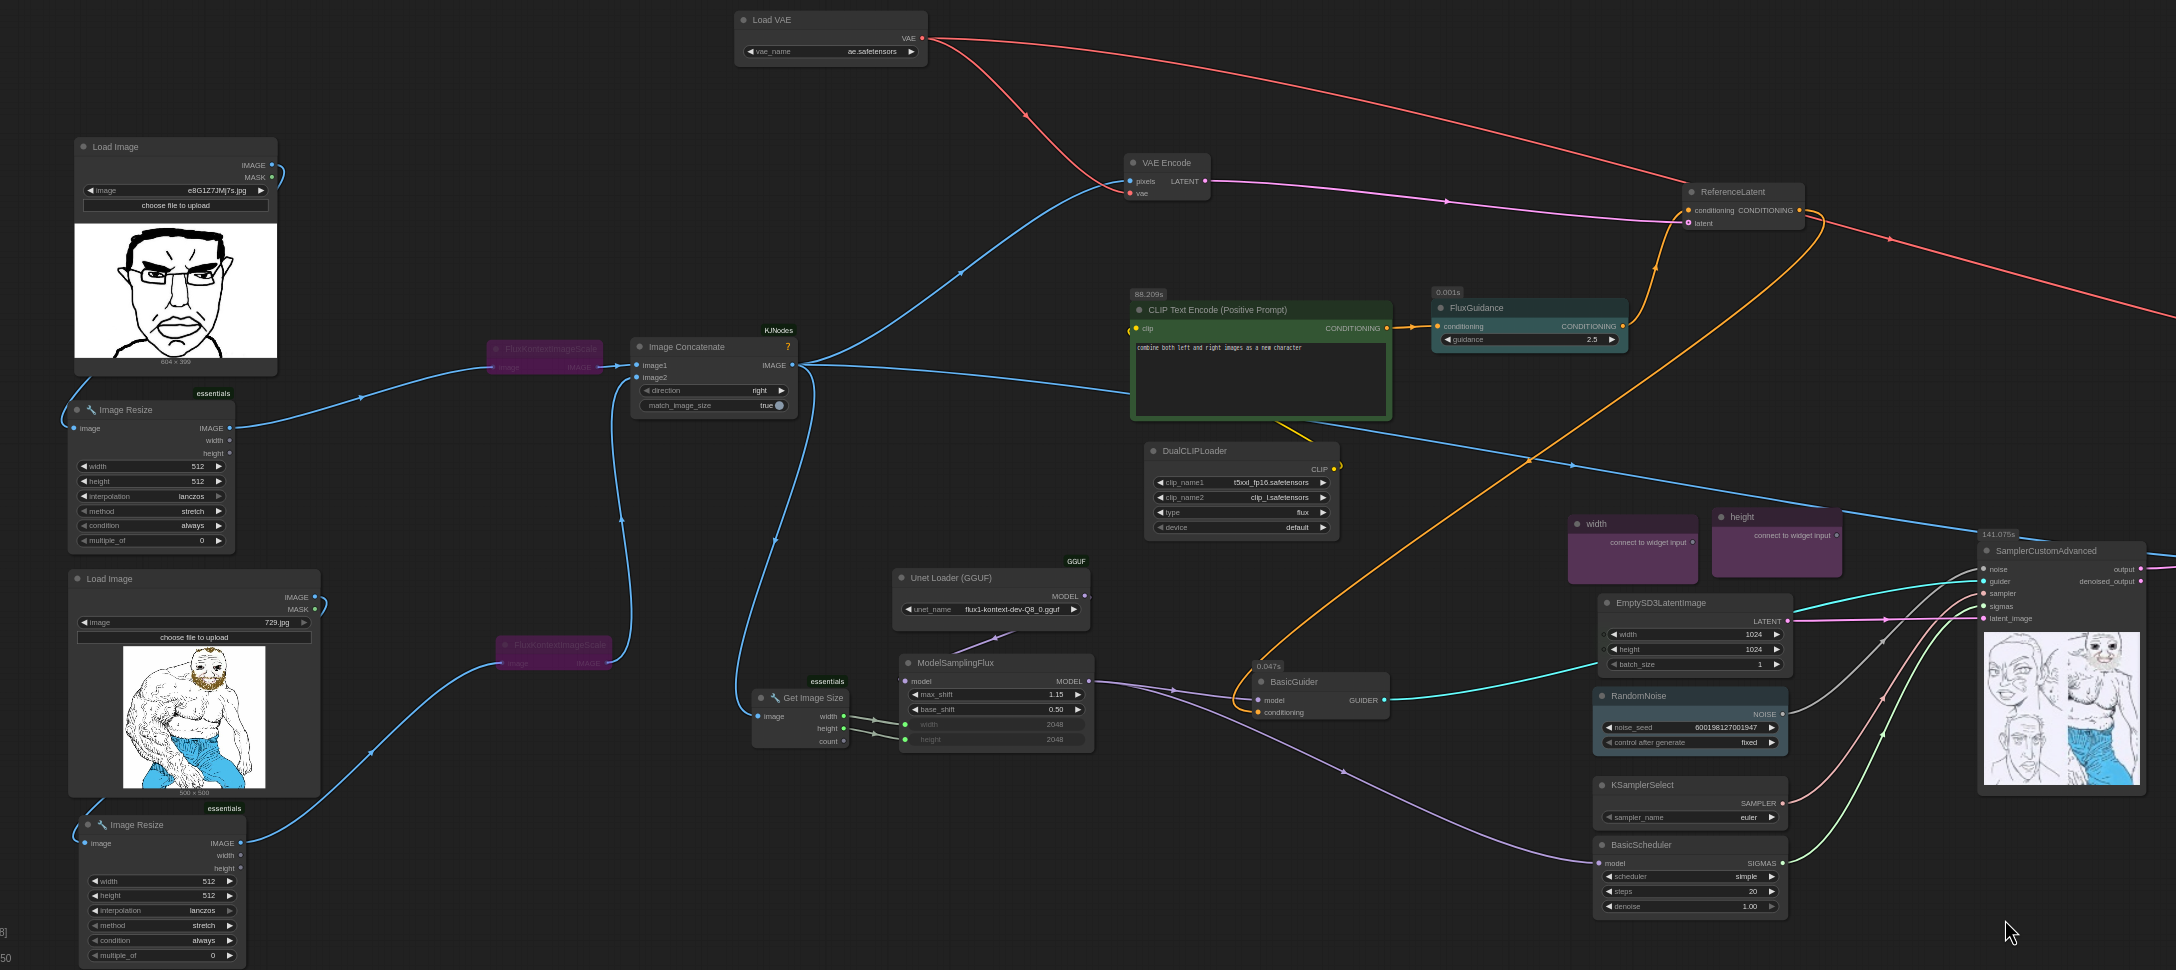Click choose file to upload above angry face image
The width and height of the screenshot is (2176, 970).
(x=176, y=206)
